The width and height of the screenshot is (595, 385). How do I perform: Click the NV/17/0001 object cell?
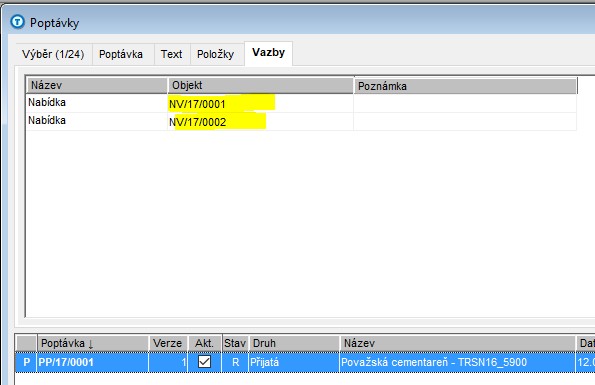click(x=260, y=103)
